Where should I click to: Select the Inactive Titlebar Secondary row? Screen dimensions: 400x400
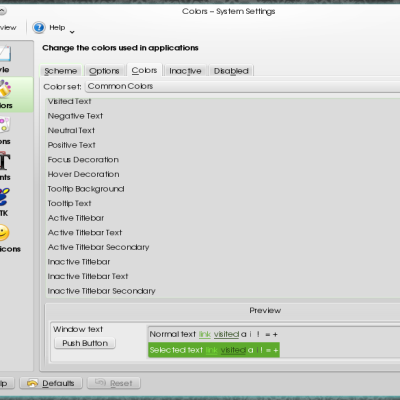(223, 291)
